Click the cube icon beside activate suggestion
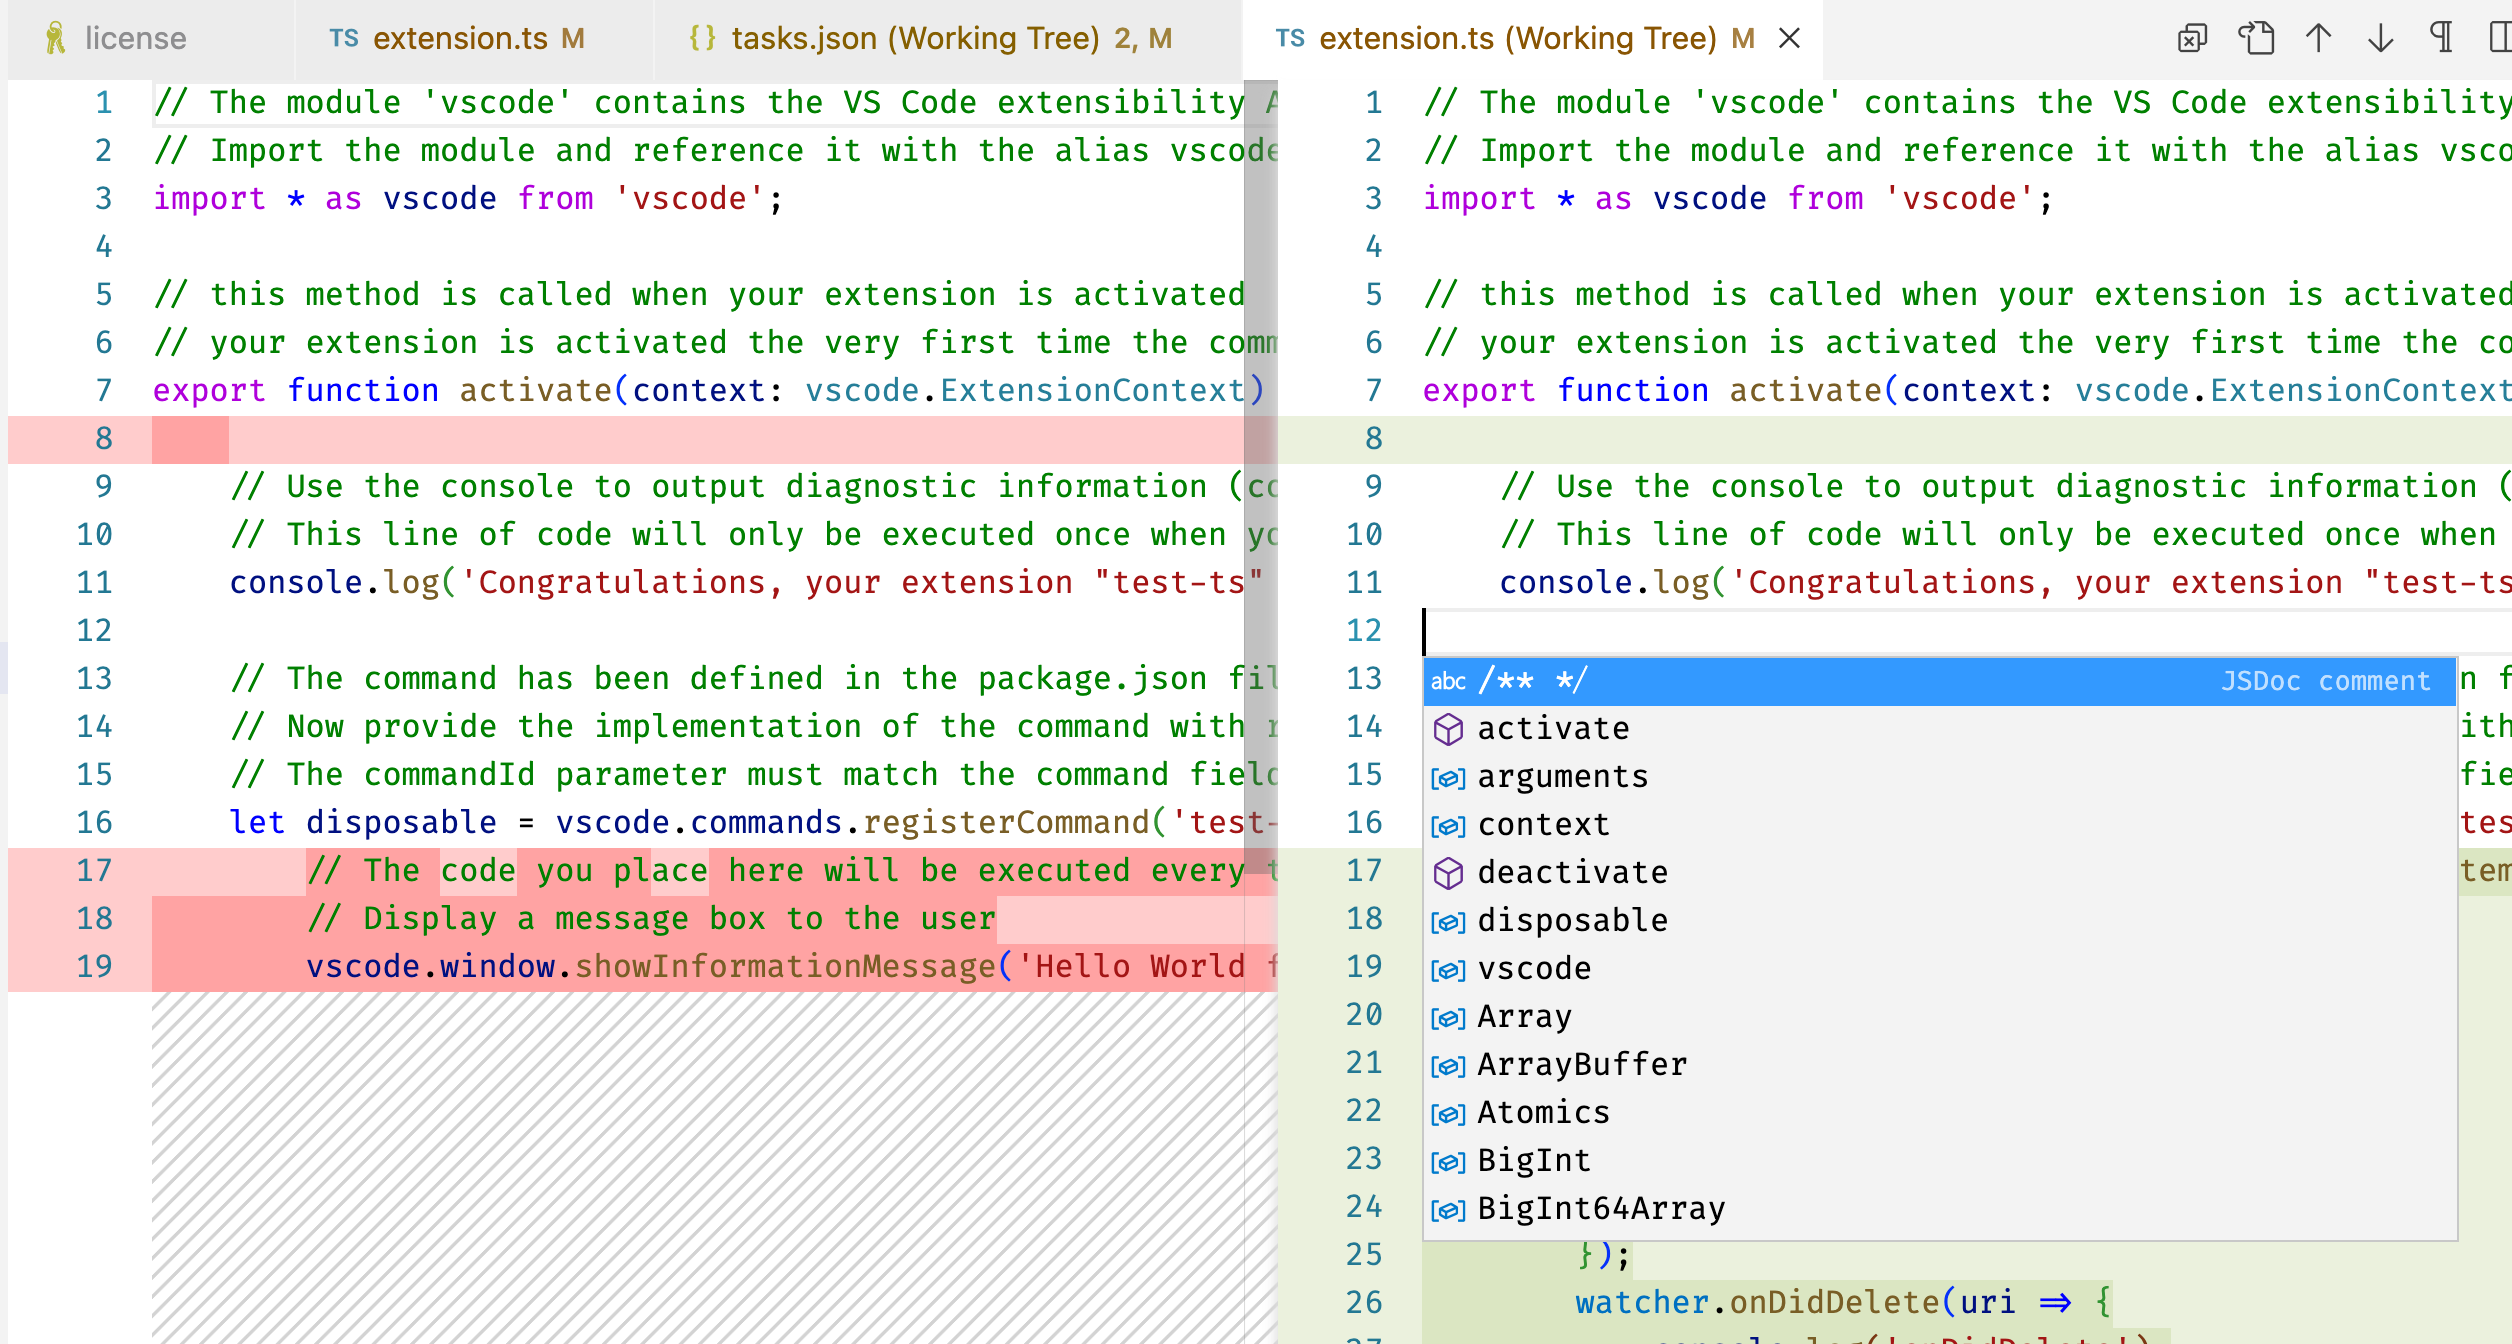This screenshot has width=2512, height=1344. pyautogui.click(x=1447, y=727)
